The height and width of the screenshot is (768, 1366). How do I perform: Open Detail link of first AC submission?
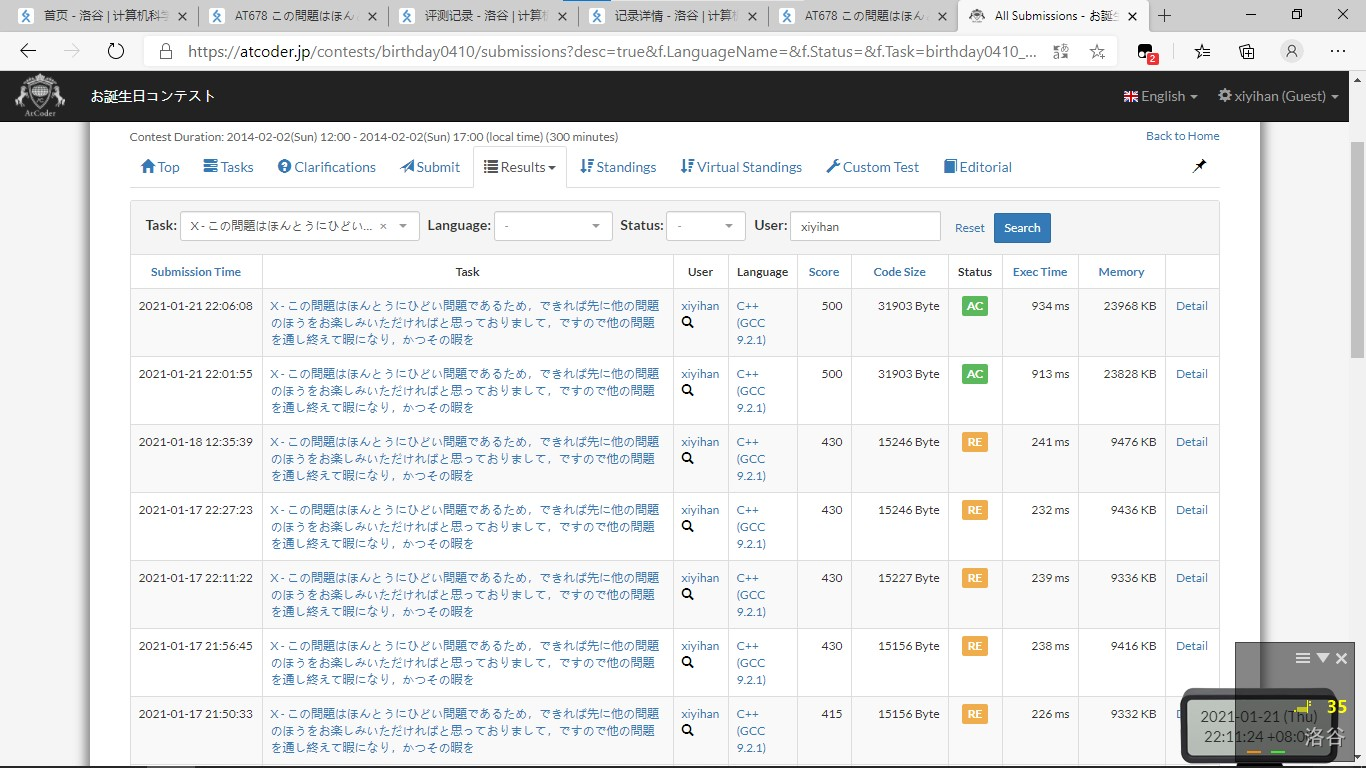(x=1191, y=306)
